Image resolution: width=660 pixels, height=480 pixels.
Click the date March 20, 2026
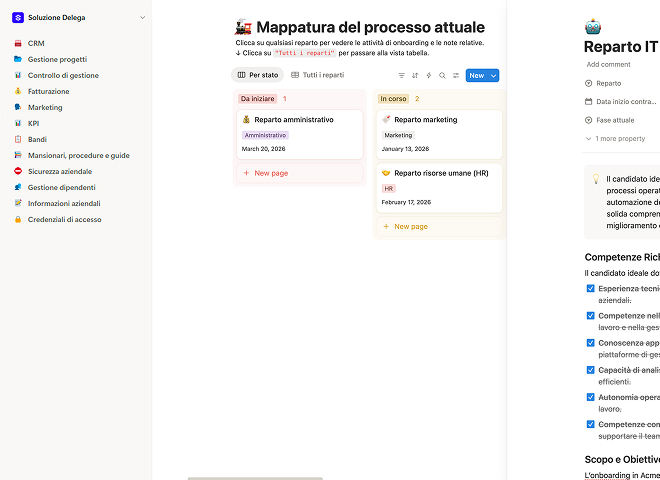(263, 149)
